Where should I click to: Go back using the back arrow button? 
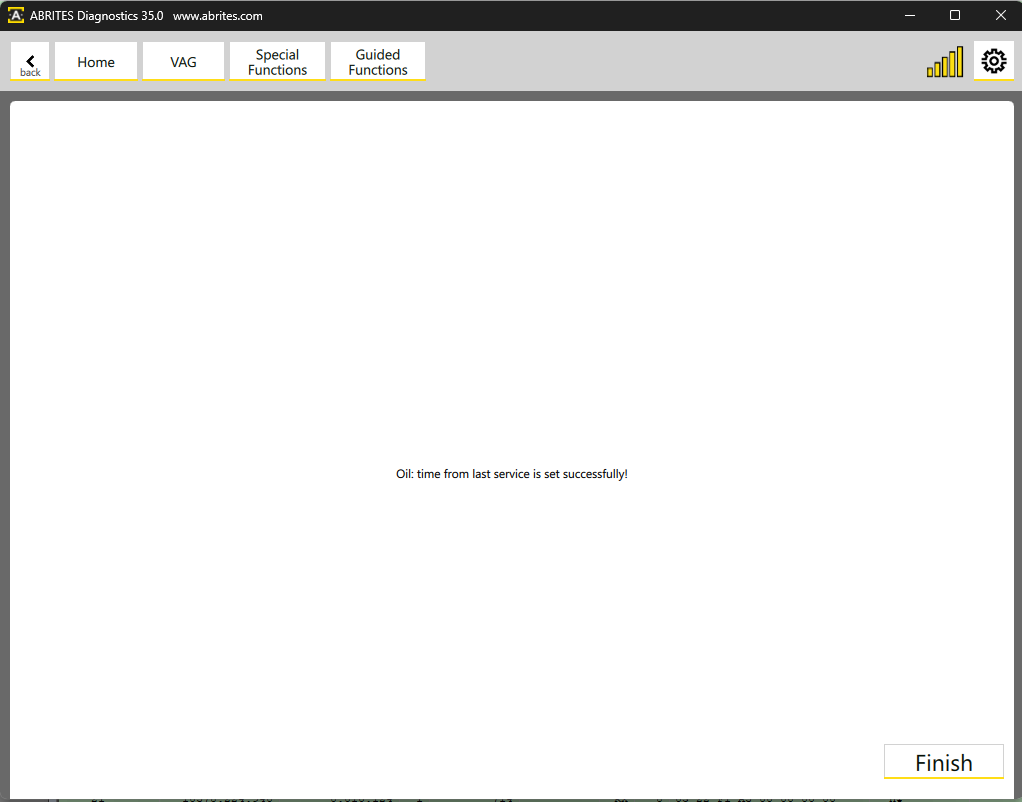30,62
